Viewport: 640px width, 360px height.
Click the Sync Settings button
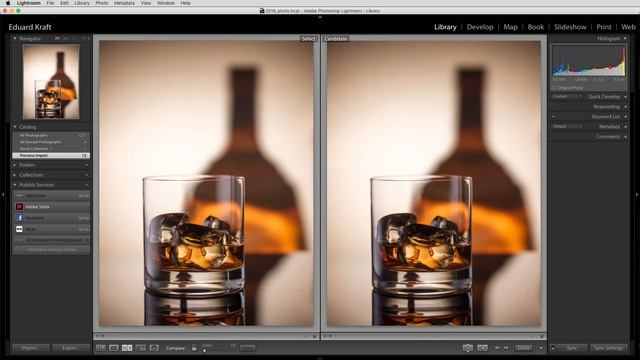click(609, 348)
